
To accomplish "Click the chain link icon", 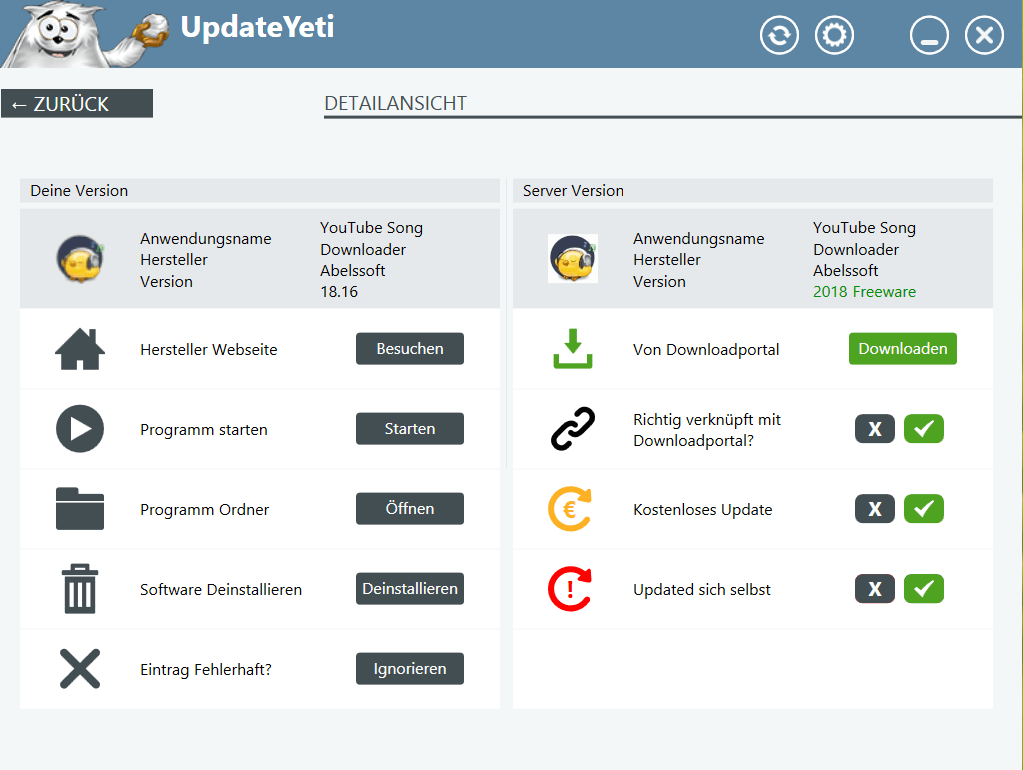I will [x=573, y=429].
